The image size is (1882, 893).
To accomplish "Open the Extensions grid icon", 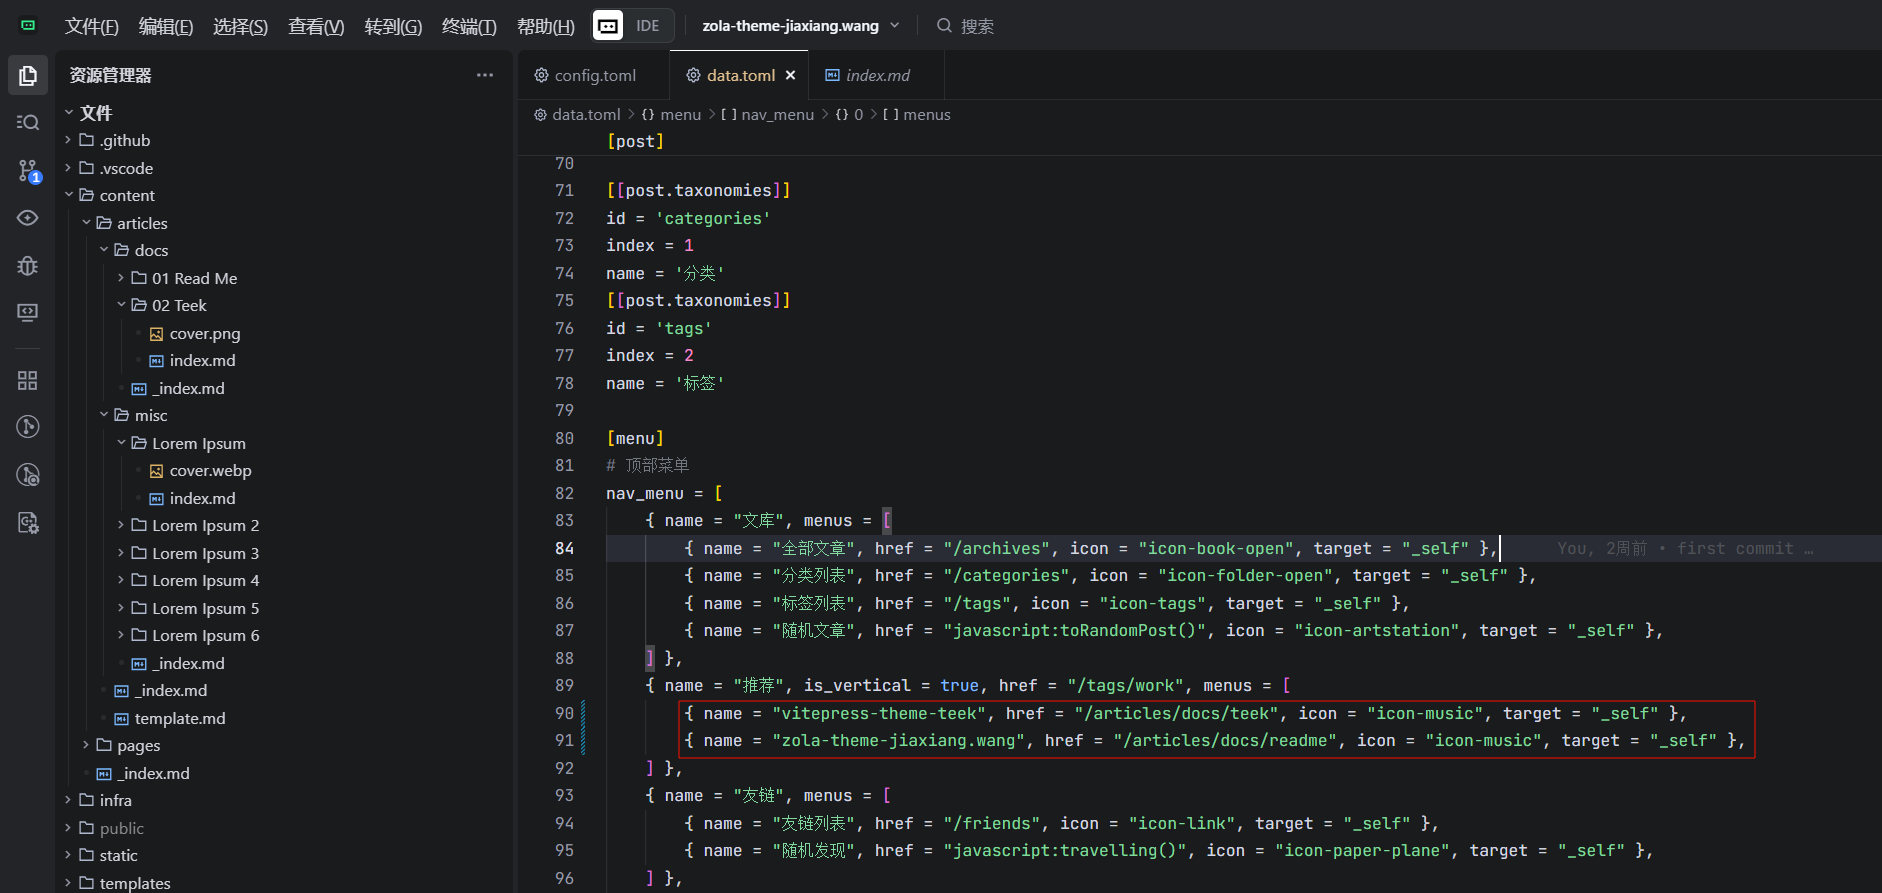I will pyautogui.click(x=28, y=380).
